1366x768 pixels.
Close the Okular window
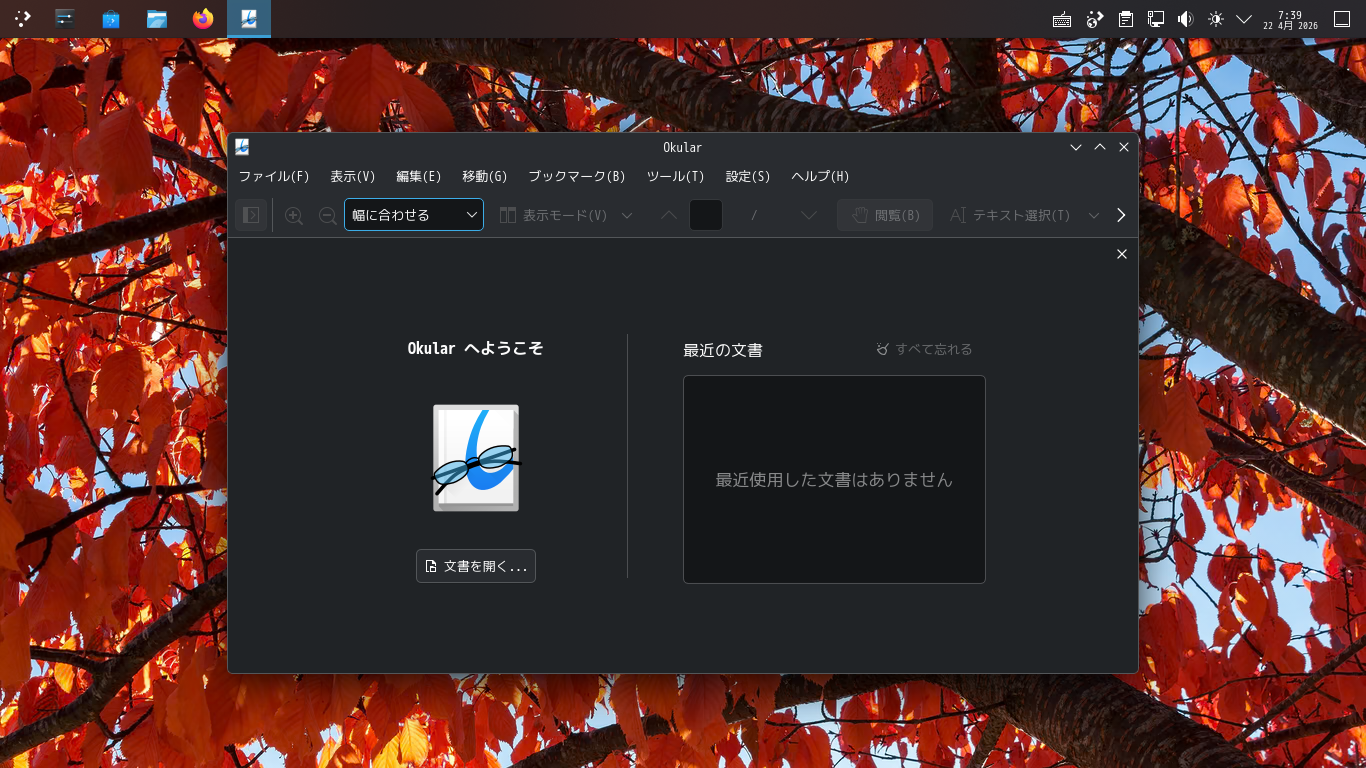(1124, 147)
